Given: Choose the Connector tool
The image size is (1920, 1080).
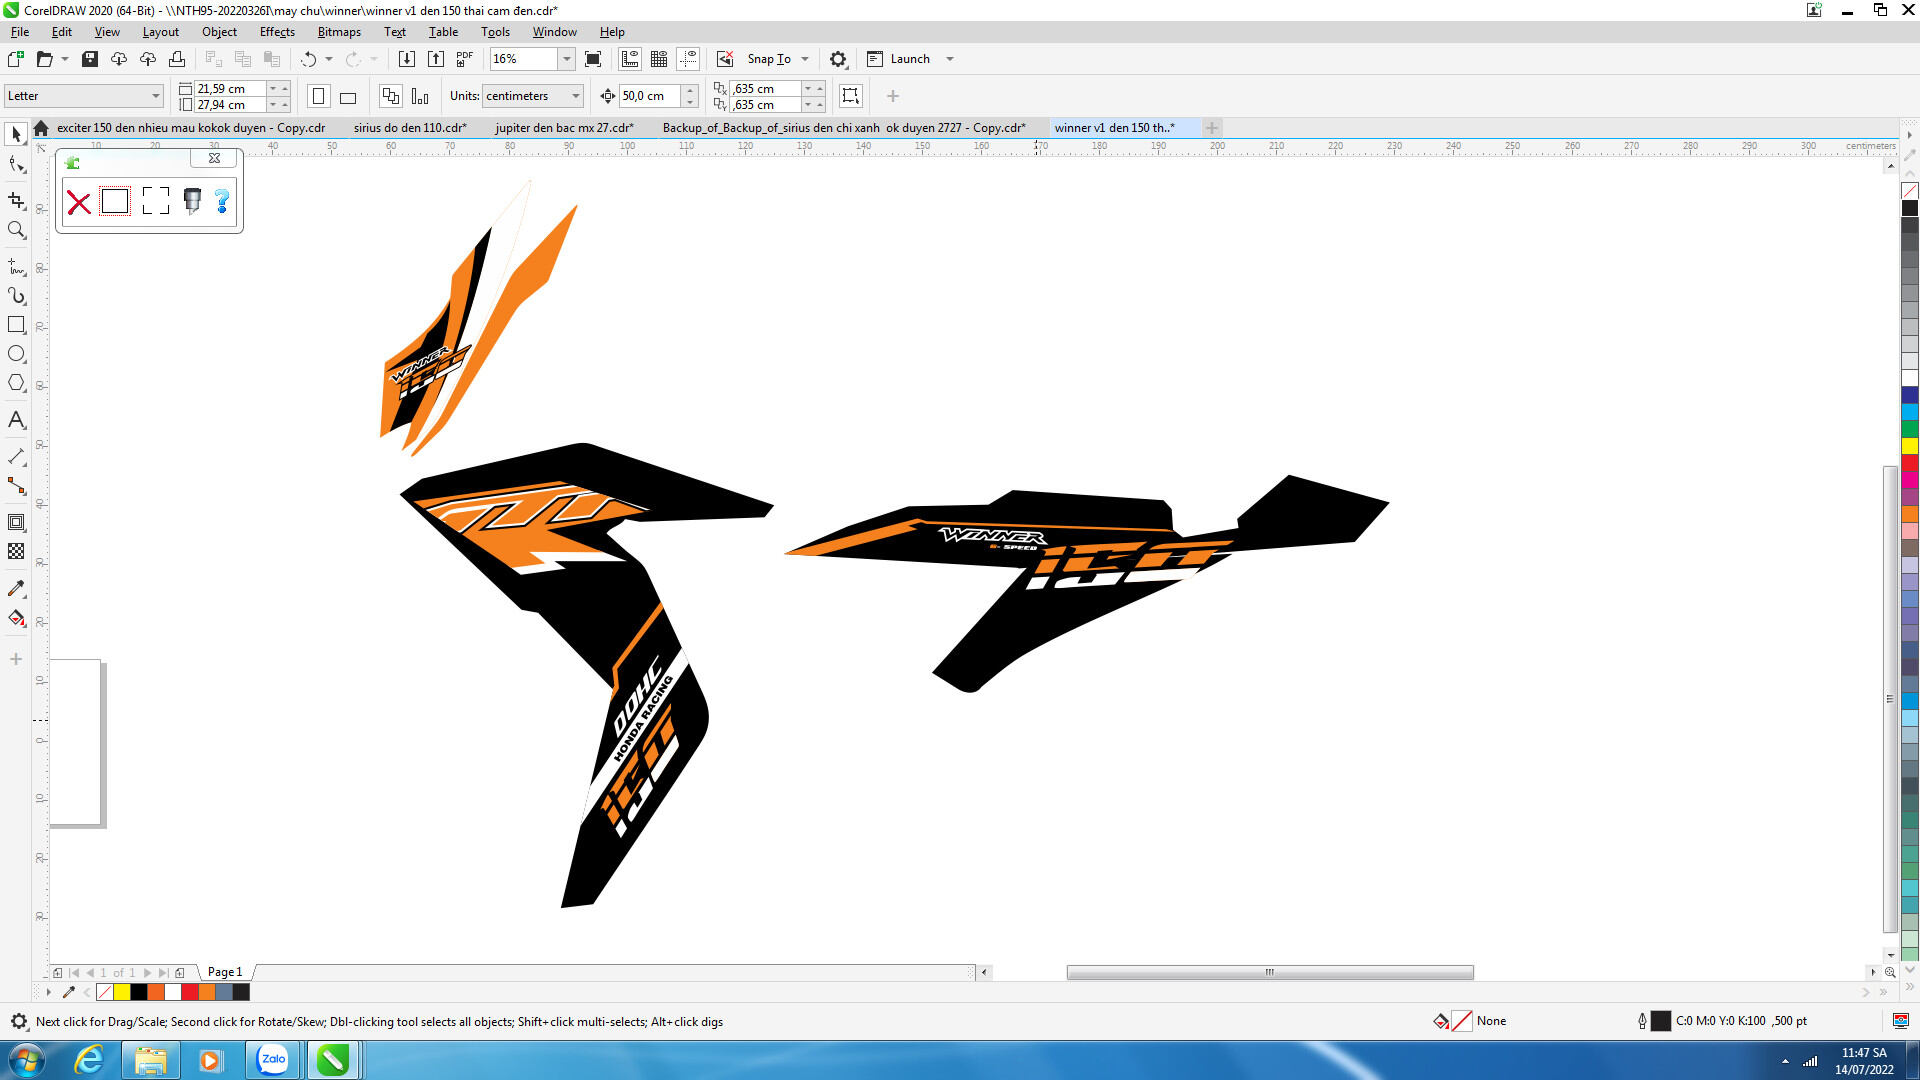Looking at the screenshot, I should click(x=16, y=486).
